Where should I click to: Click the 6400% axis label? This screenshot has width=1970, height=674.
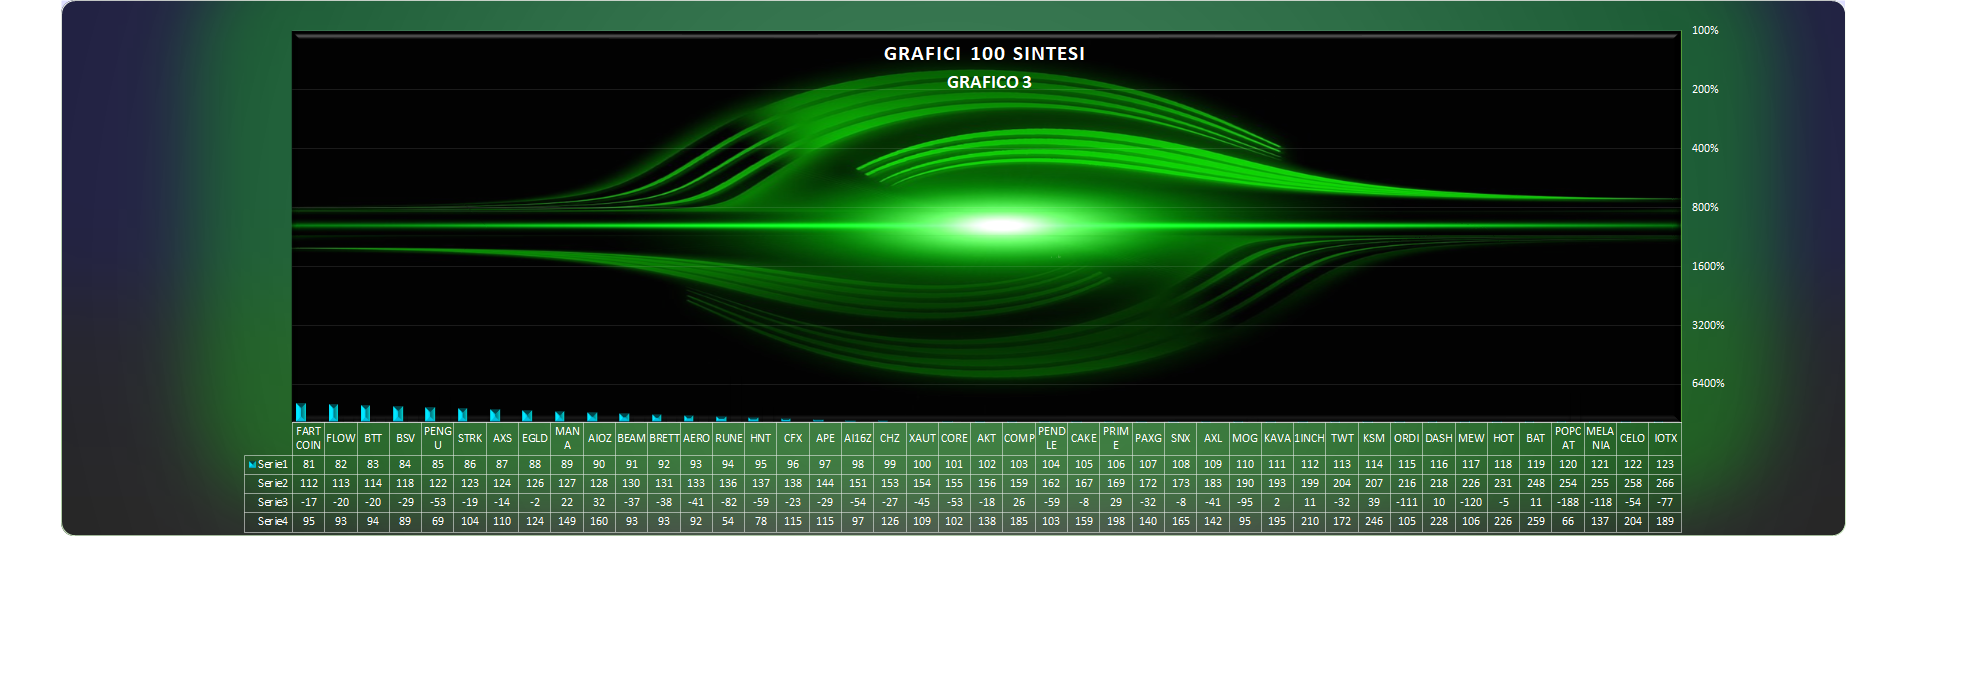(x=1708, y=384)
